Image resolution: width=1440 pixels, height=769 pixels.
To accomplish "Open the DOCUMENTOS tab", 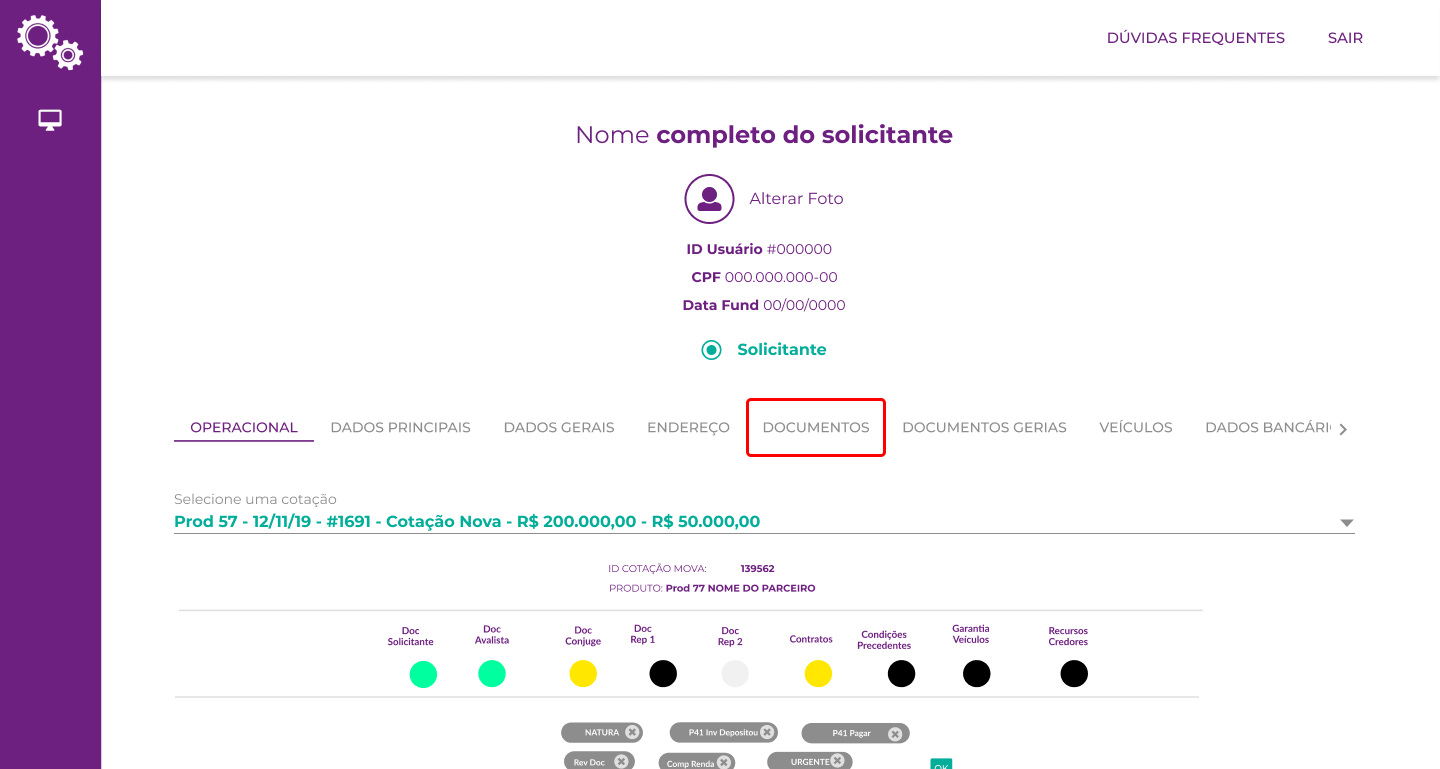I will coord(816,427).
